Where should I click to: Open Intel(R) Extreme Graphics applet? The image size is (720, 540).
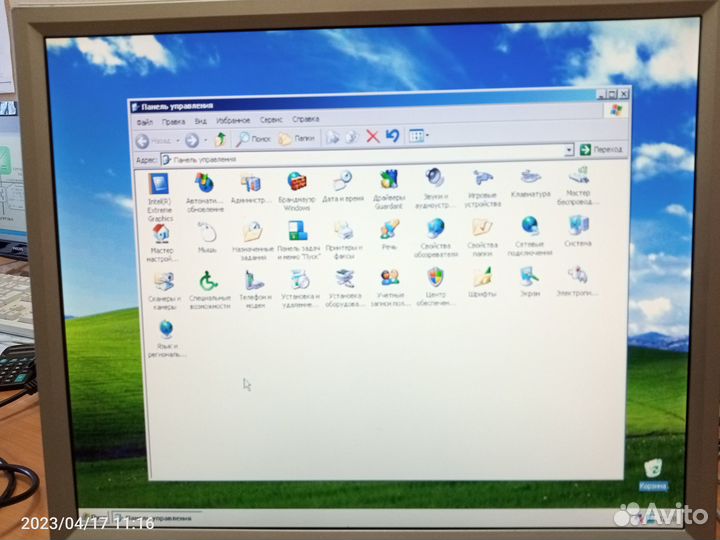click(160, 197)
